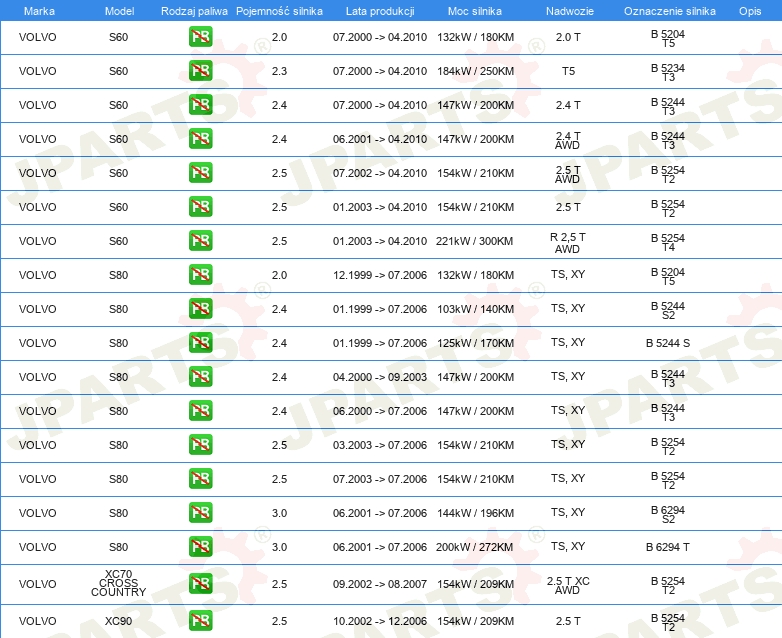Click the fuel icon in the S80 03.2003 row
This screenshot has height=638, width=782.
(x=200, y=444)
